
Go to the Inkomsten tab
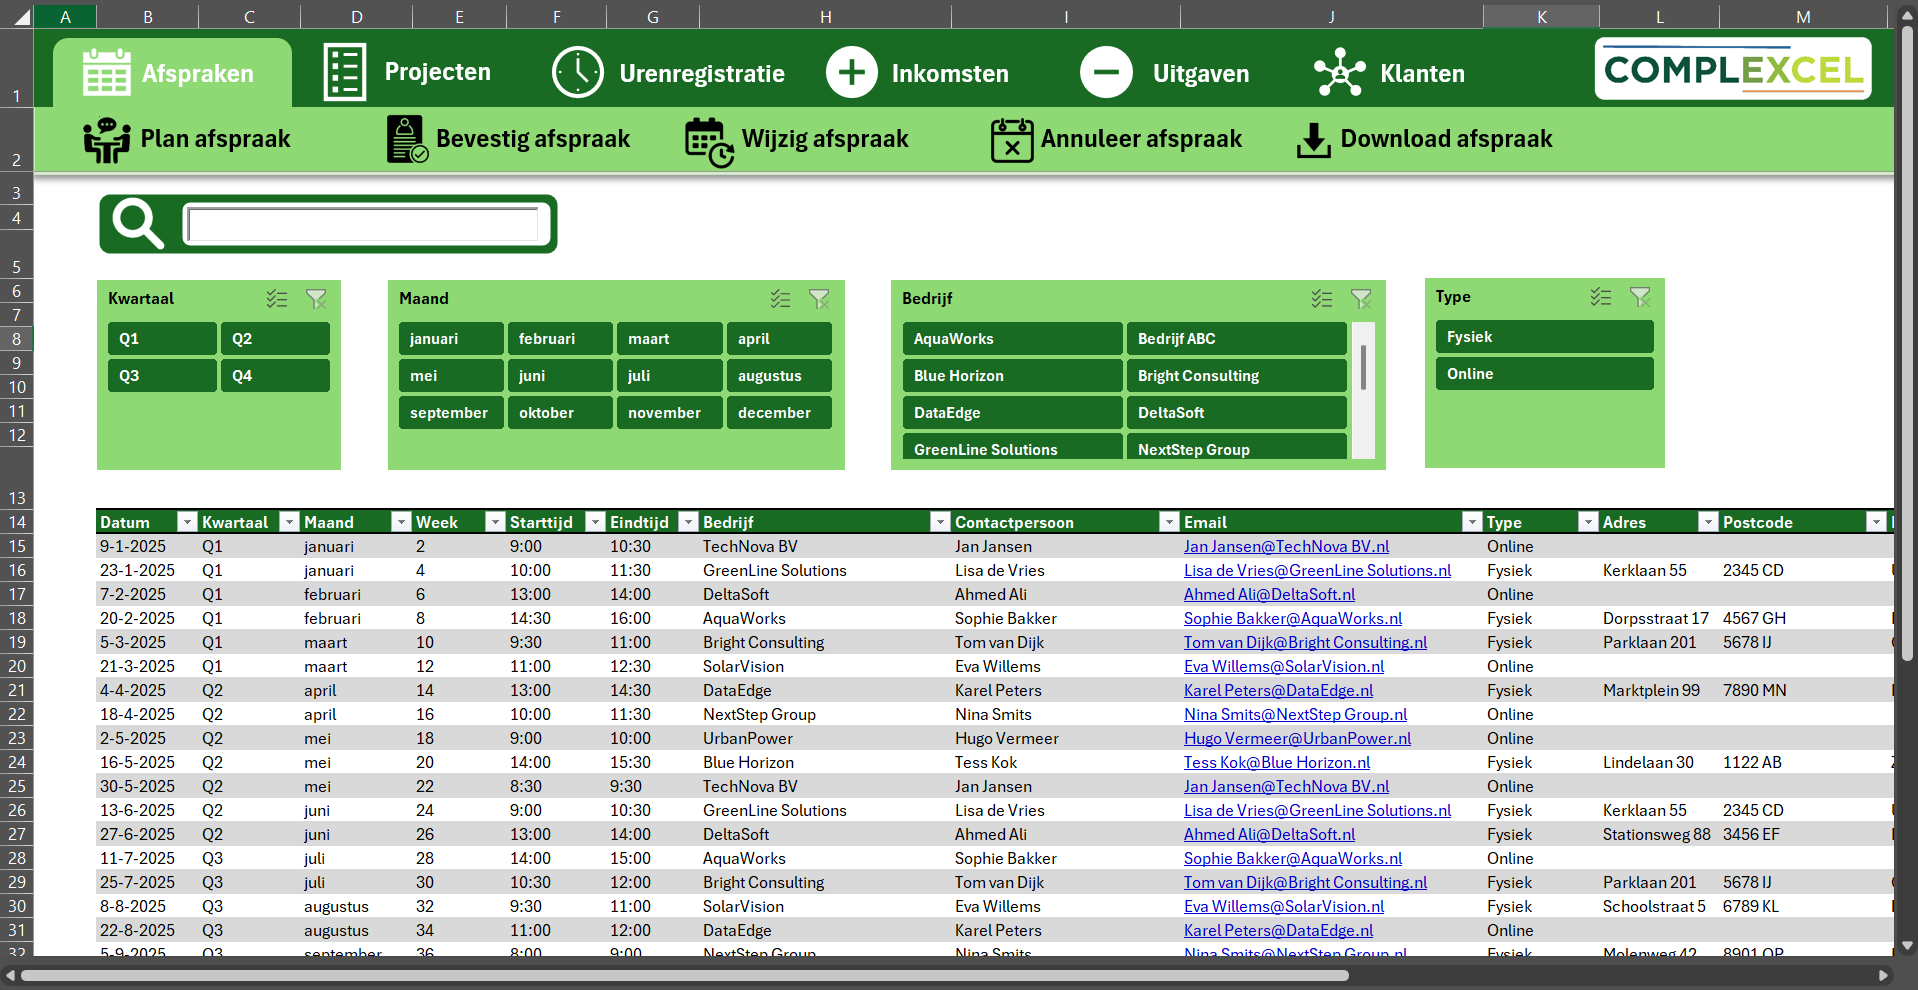click(x=918, y=73)
